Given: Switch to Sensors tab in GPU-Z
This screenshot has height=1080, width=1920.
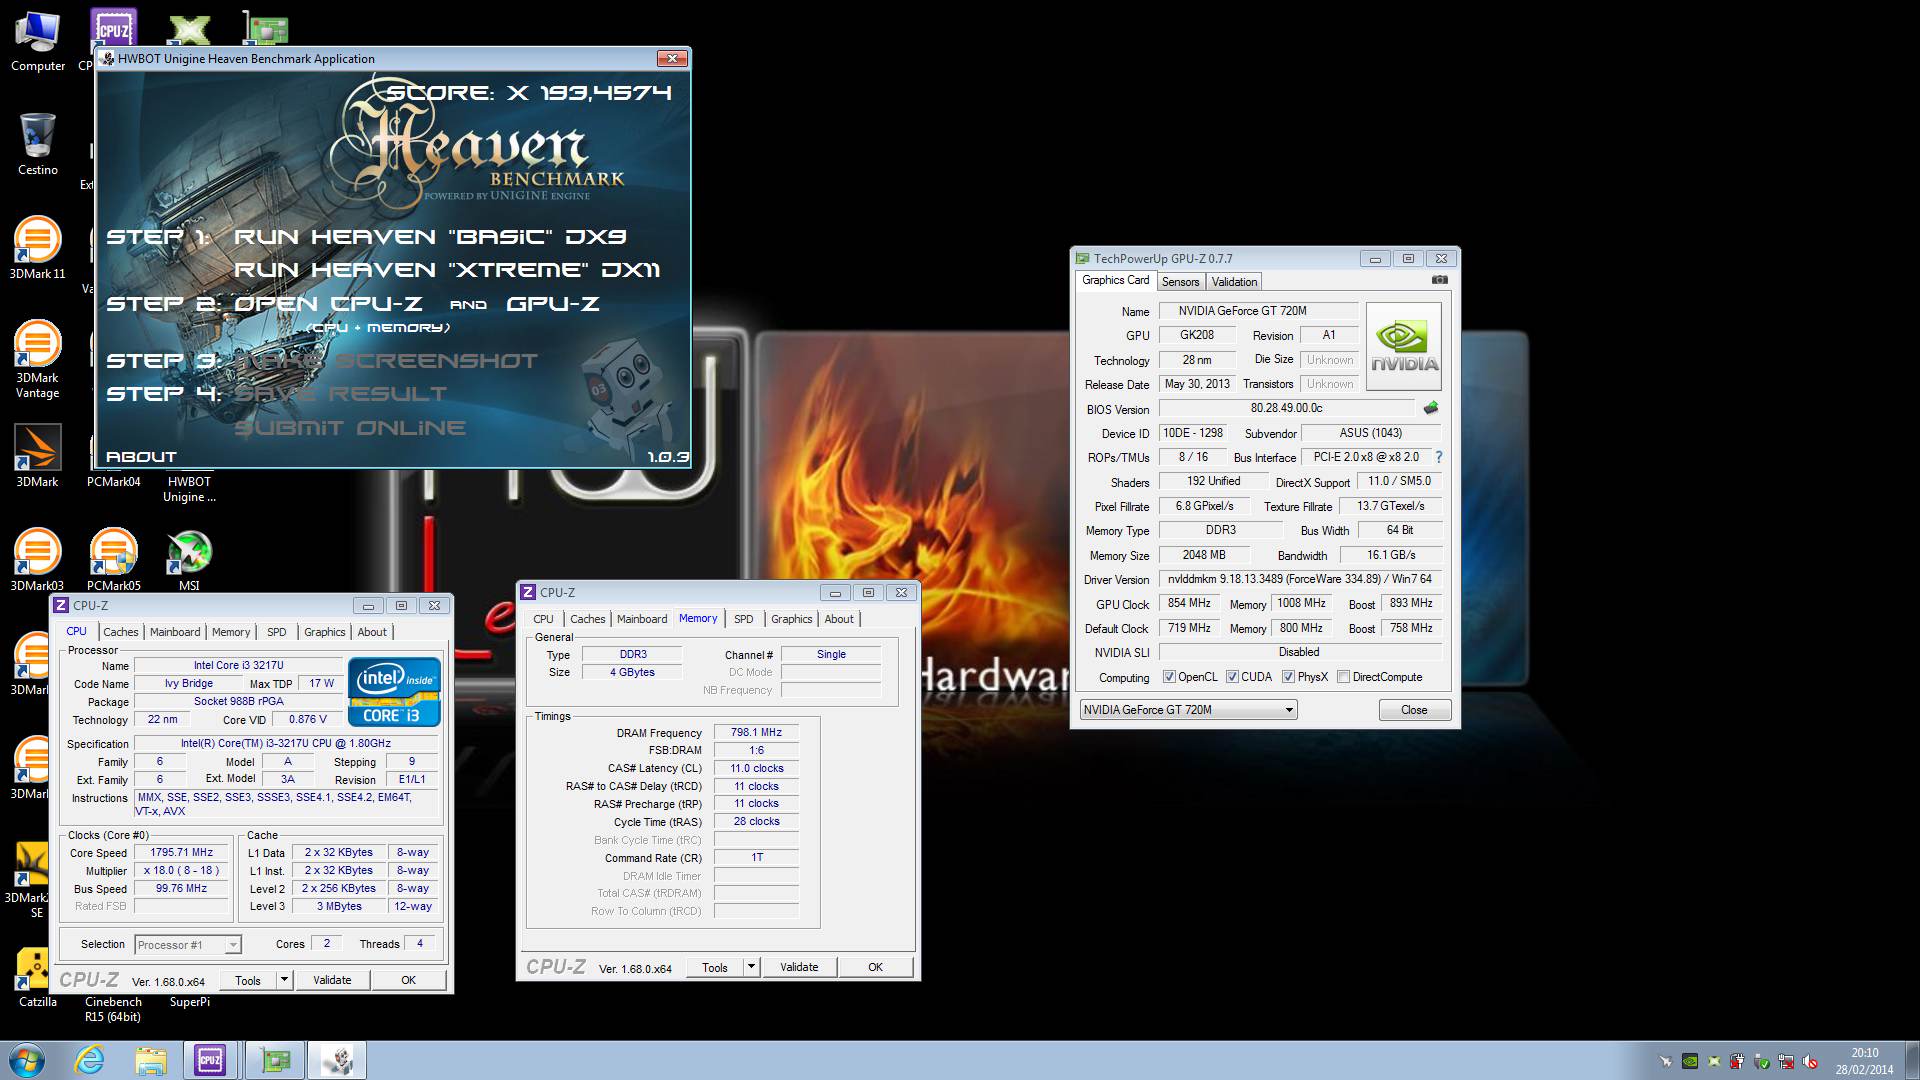Looking at the screenshot, I should click(x=1180, y=282).
